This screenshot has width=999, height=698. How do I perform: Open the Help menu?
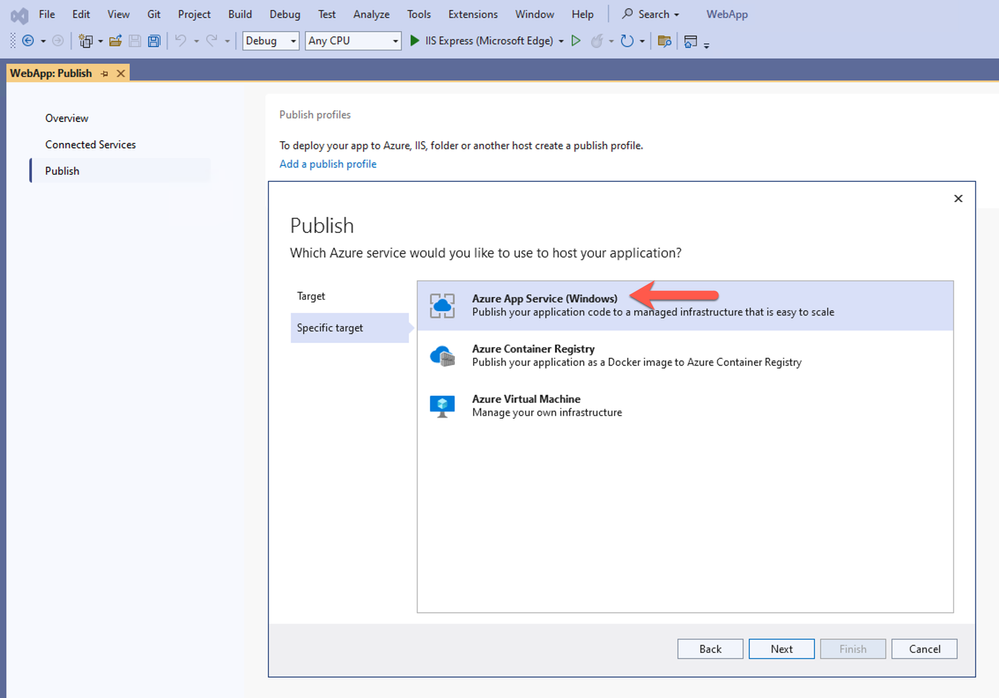582,14
